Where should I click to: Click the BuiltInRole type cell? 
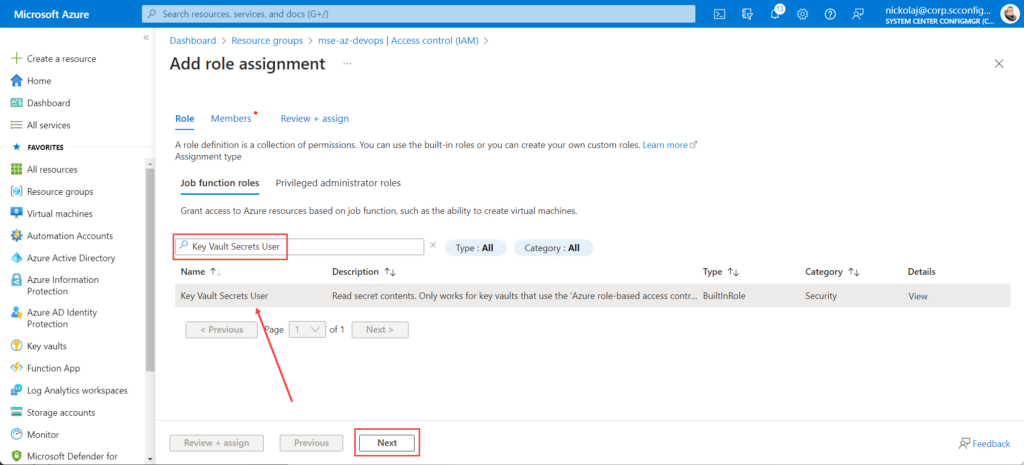(724, 296)
